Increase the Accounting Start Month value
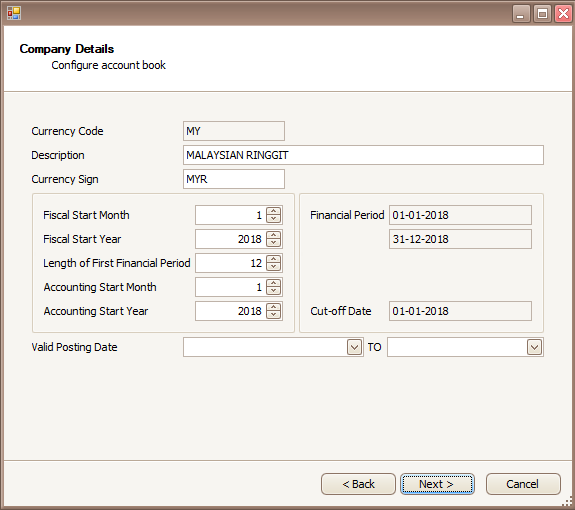Screen dimensions: 575x510 274,283
